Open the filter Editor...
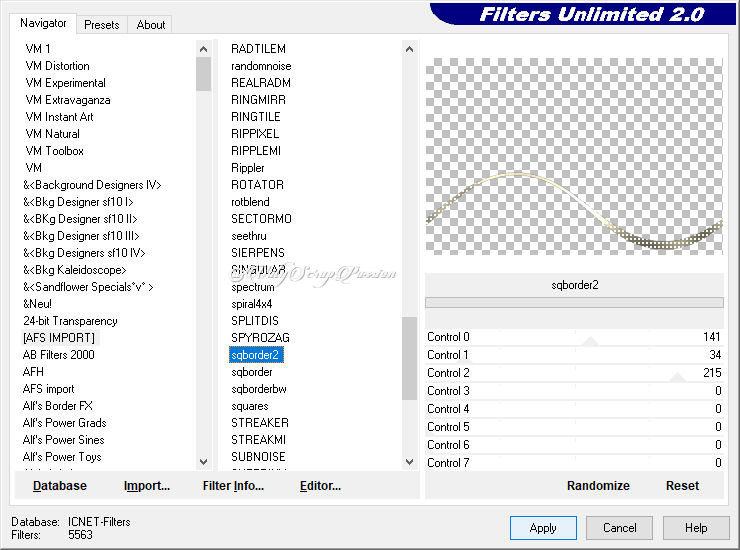This screenshot has width=740, height=550. tap(320, 486)
